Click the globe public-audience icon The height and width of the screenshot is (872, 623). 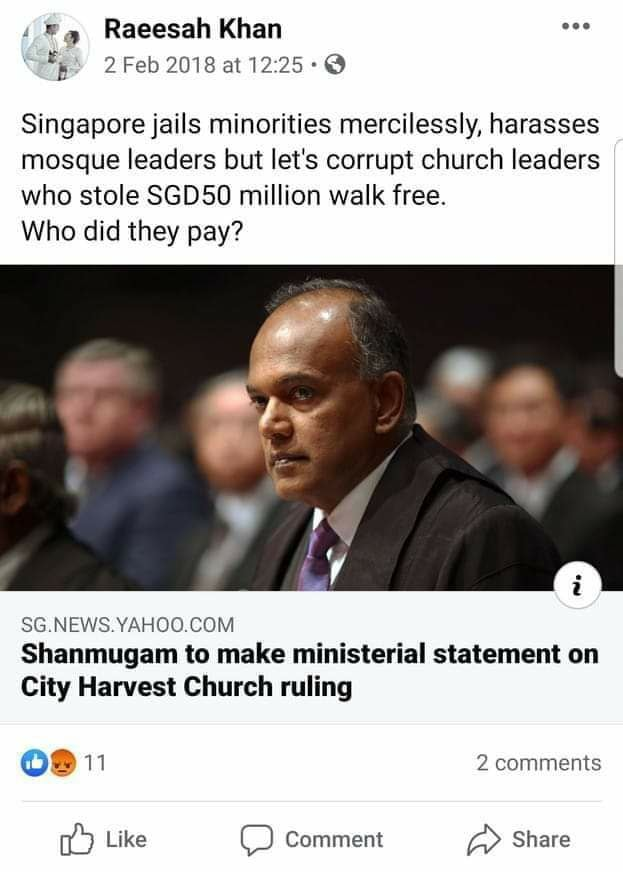tap(334, 66)
